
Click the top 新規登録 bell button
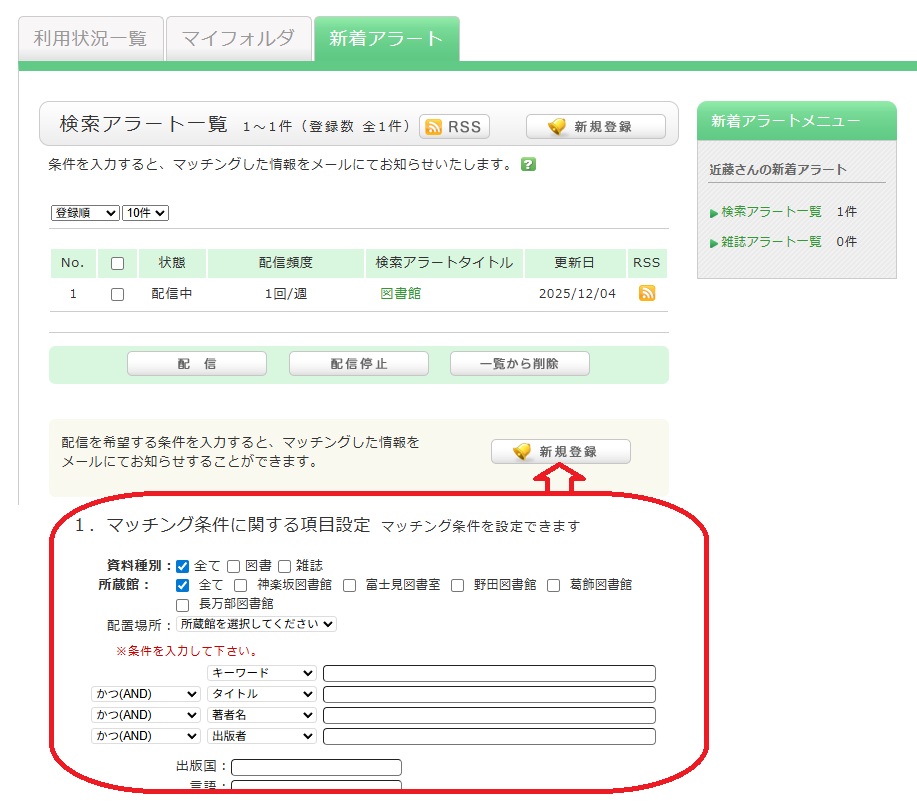click(595, 126)
